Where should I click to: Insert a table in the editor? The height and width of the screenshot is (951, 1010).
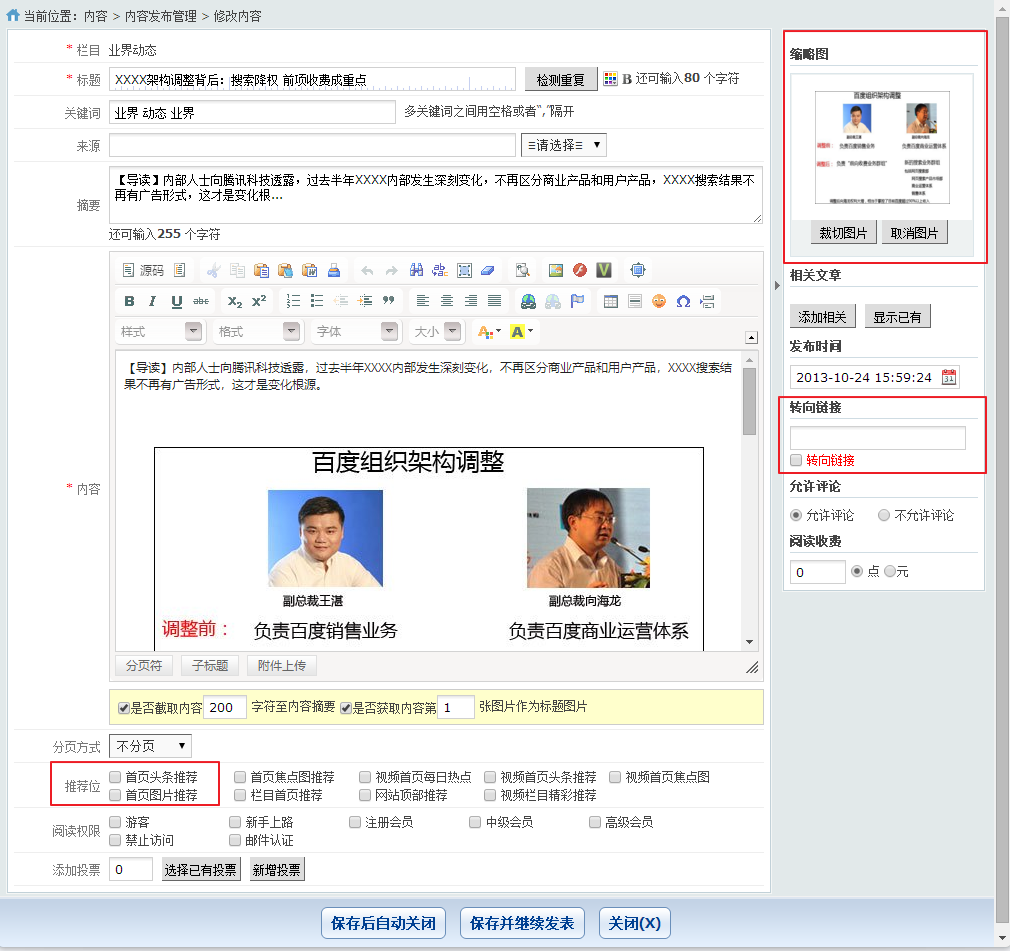(x=611, y=301)
